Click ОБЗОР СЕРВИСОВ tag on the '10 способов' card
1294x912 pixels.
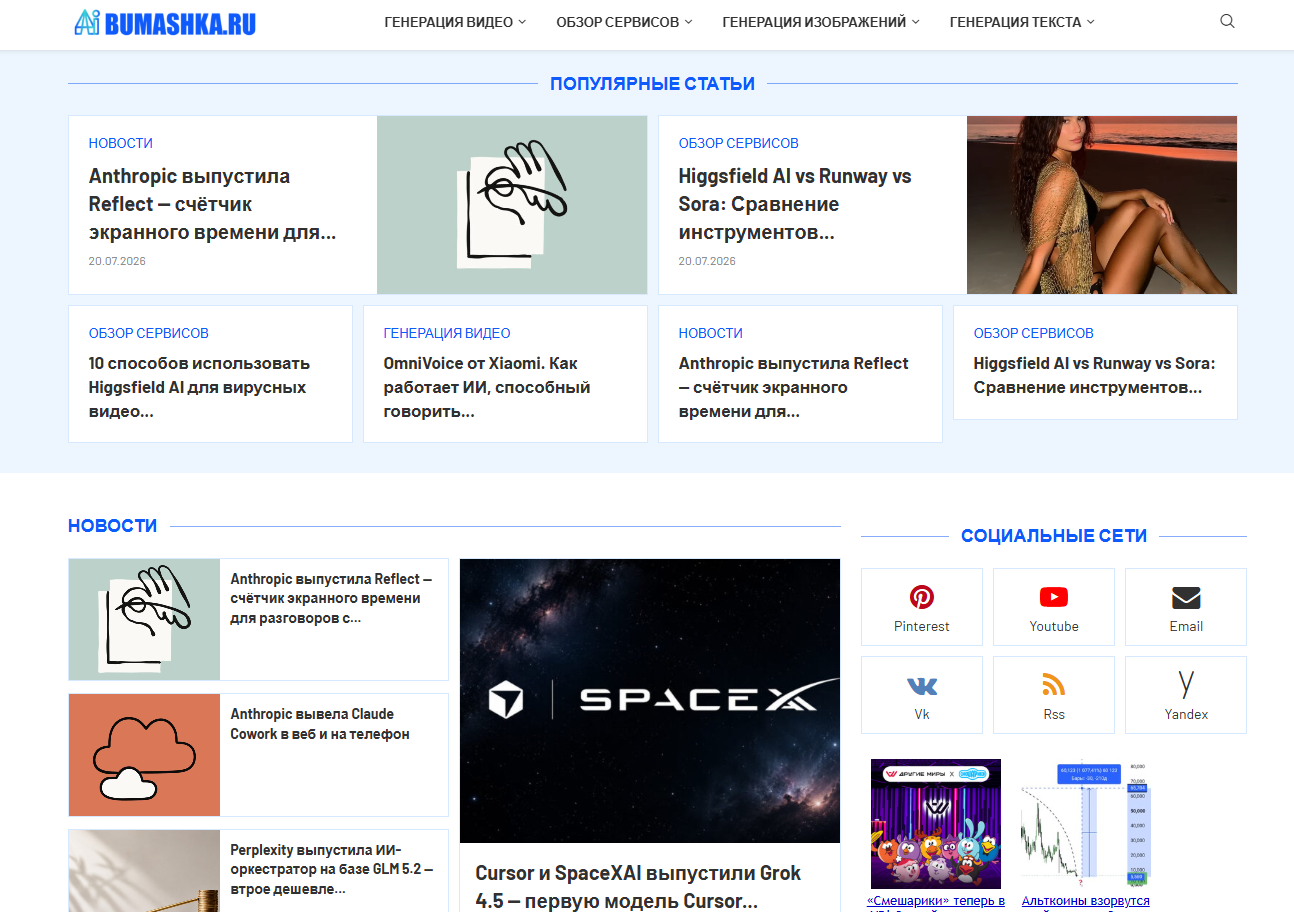[149, 333]
